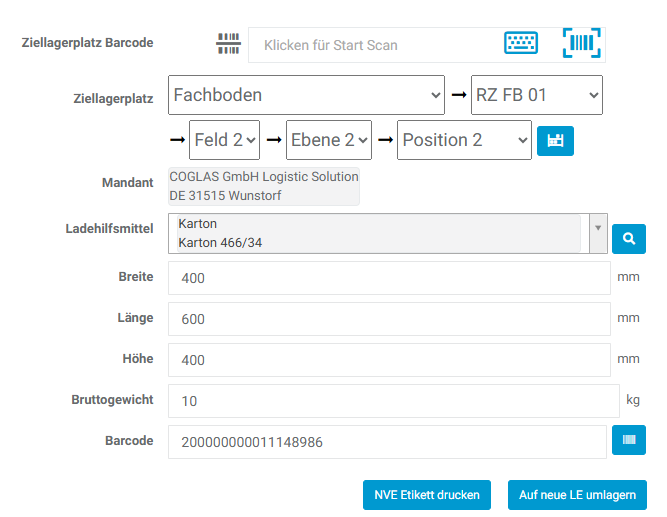The image size is (667, 517).
Task: Click Auf neue LE umlagern button
Action: pos(577,494)
